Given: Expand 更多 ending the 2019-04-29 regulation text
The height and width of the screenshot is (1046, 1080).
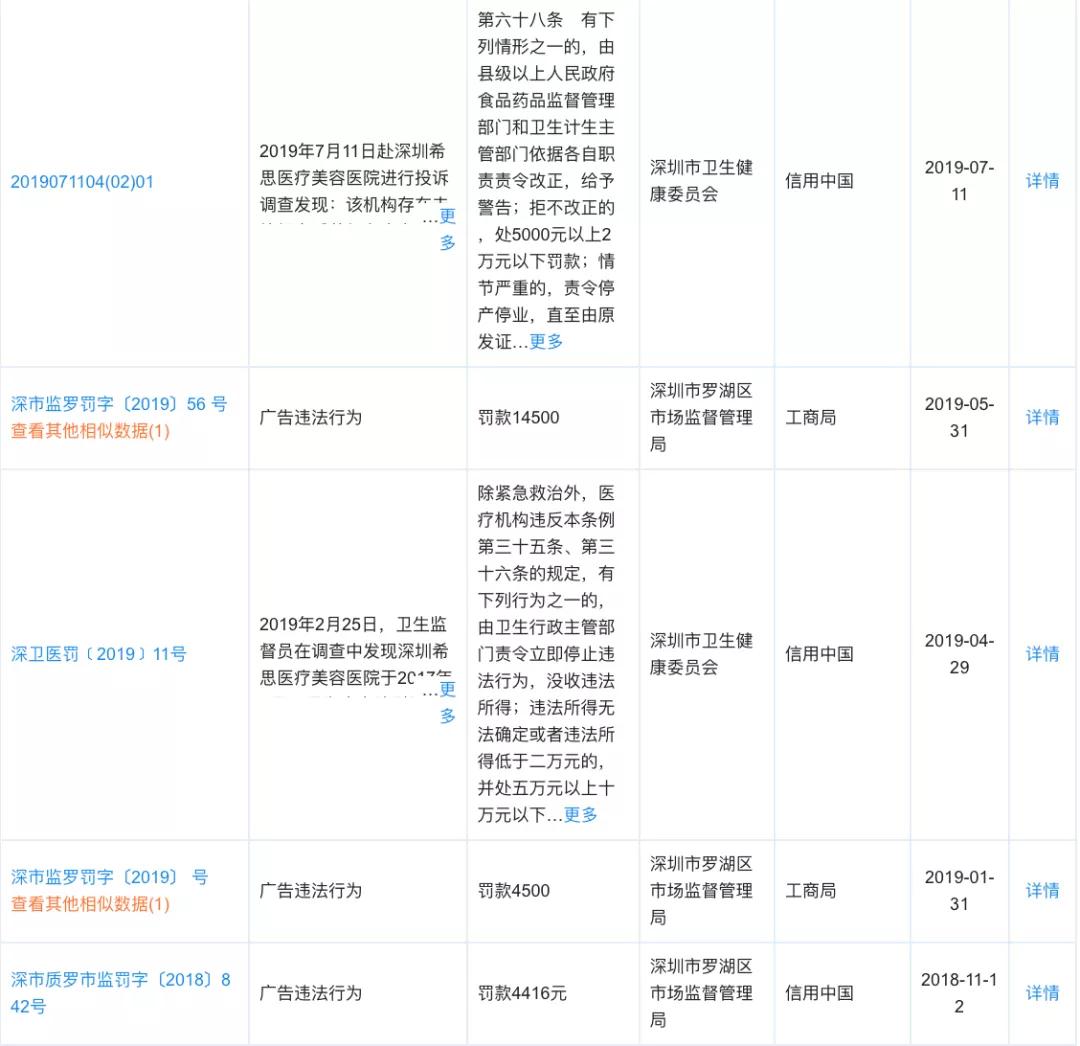Looking at the screenshot, I should click(x=580, y=815).
